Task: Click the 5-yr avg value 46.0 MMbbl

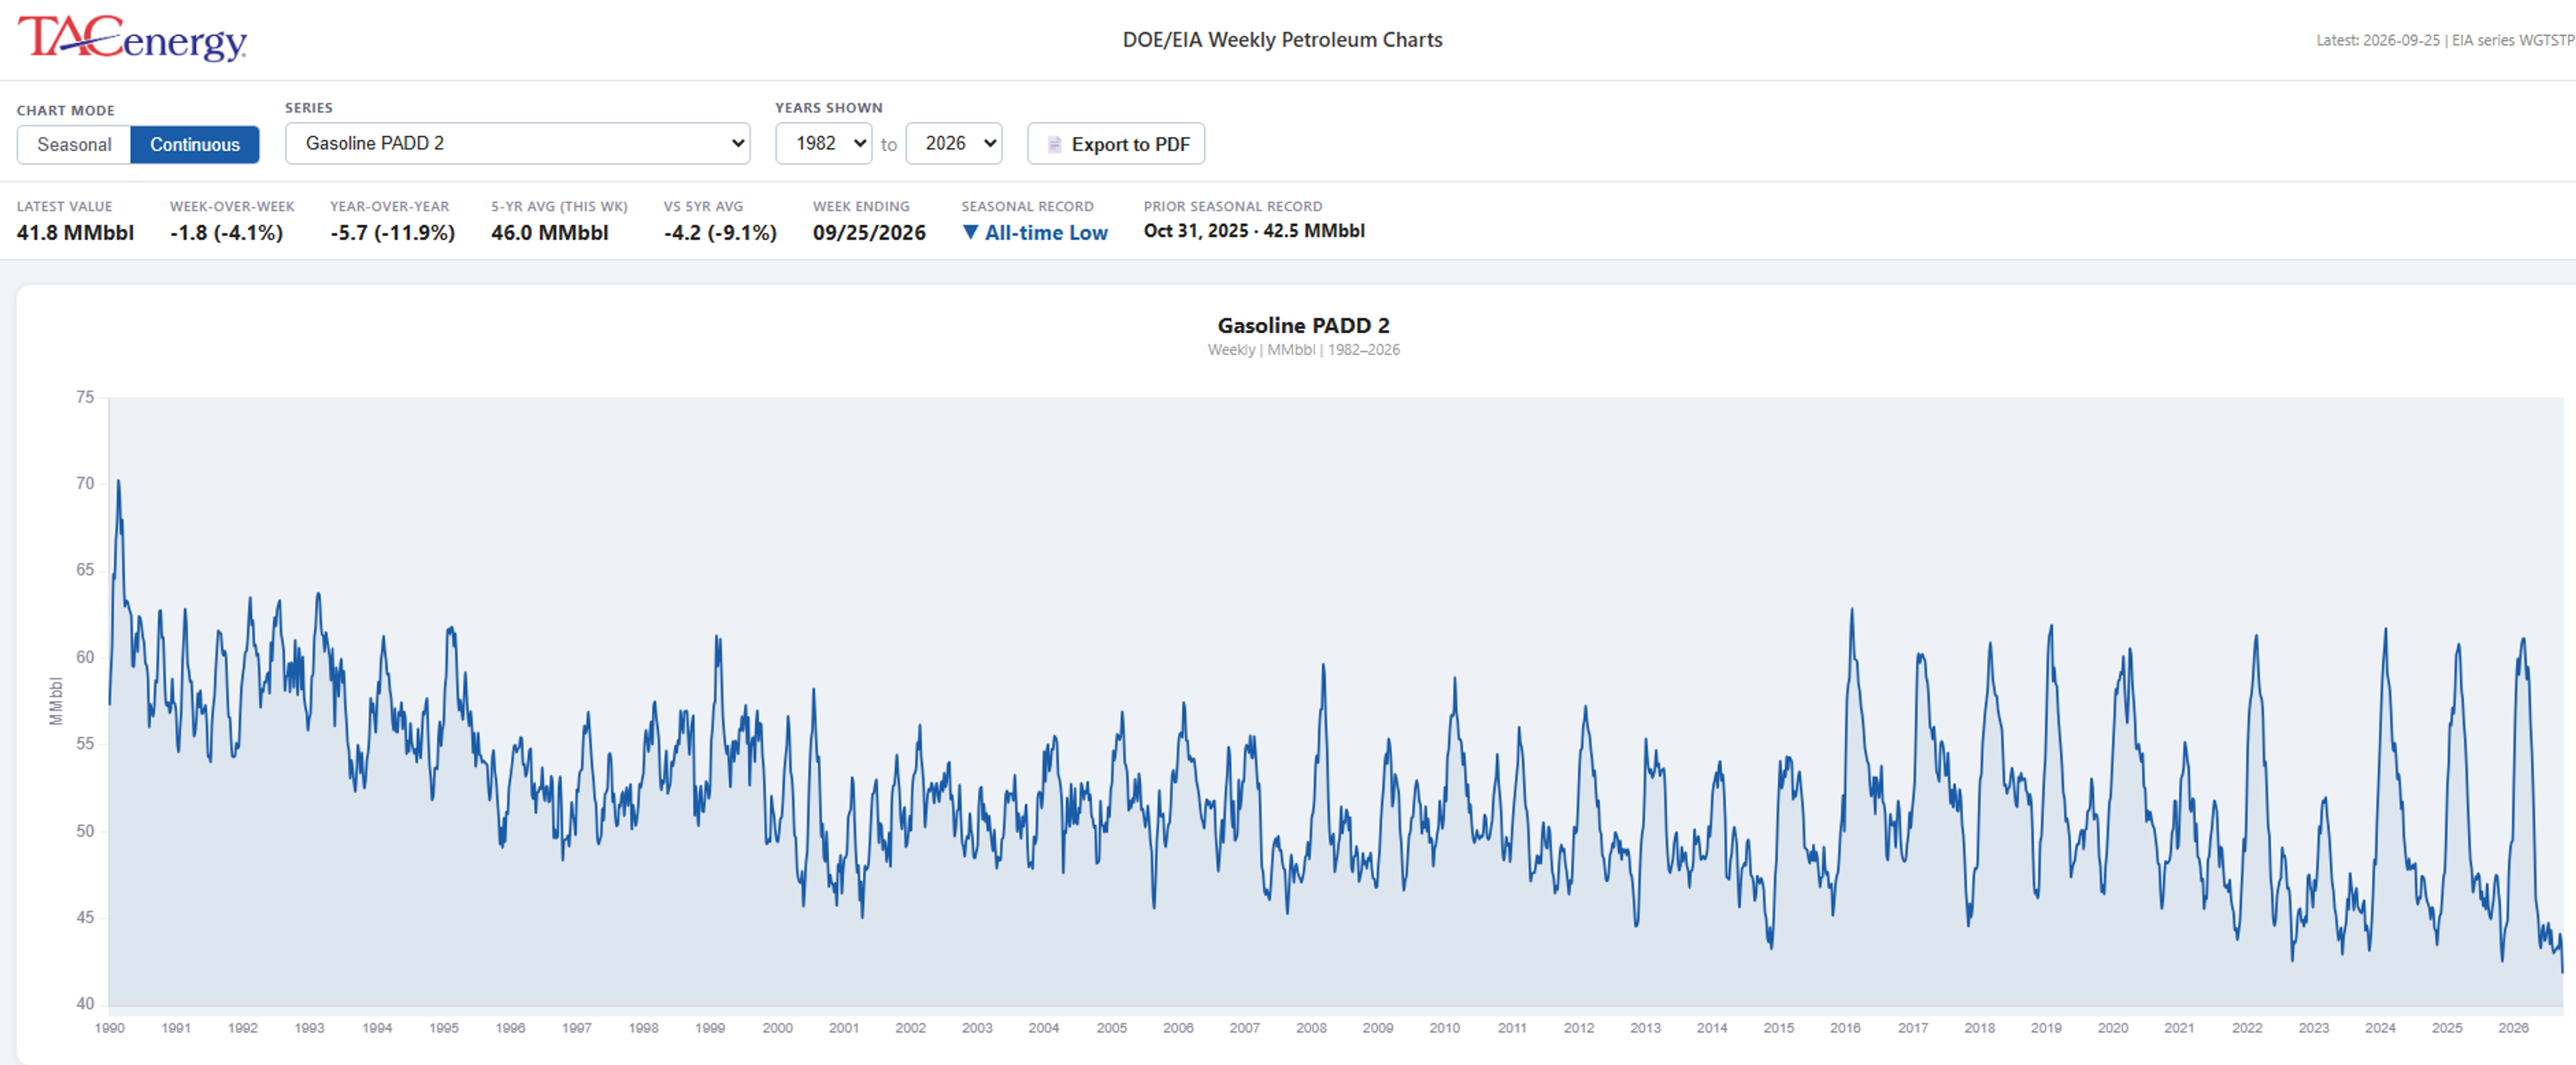Action: pyautogui.click(x=550, y=232)
